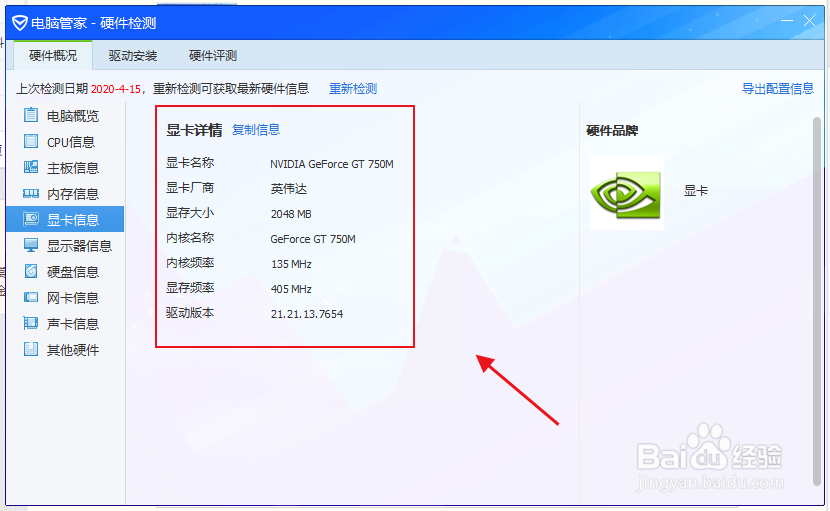Screen dimensions: 830x511
Task: Click the 显卡信息 graphics card icon
Action: 31,219
